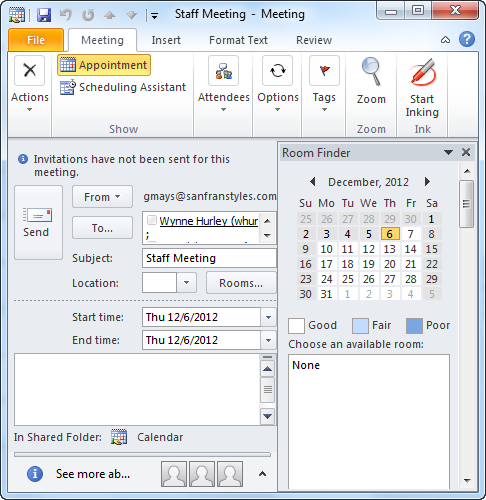The image size is (486, 500).
Task: Open the Options recurrence menu
Action: pos(277,71)
